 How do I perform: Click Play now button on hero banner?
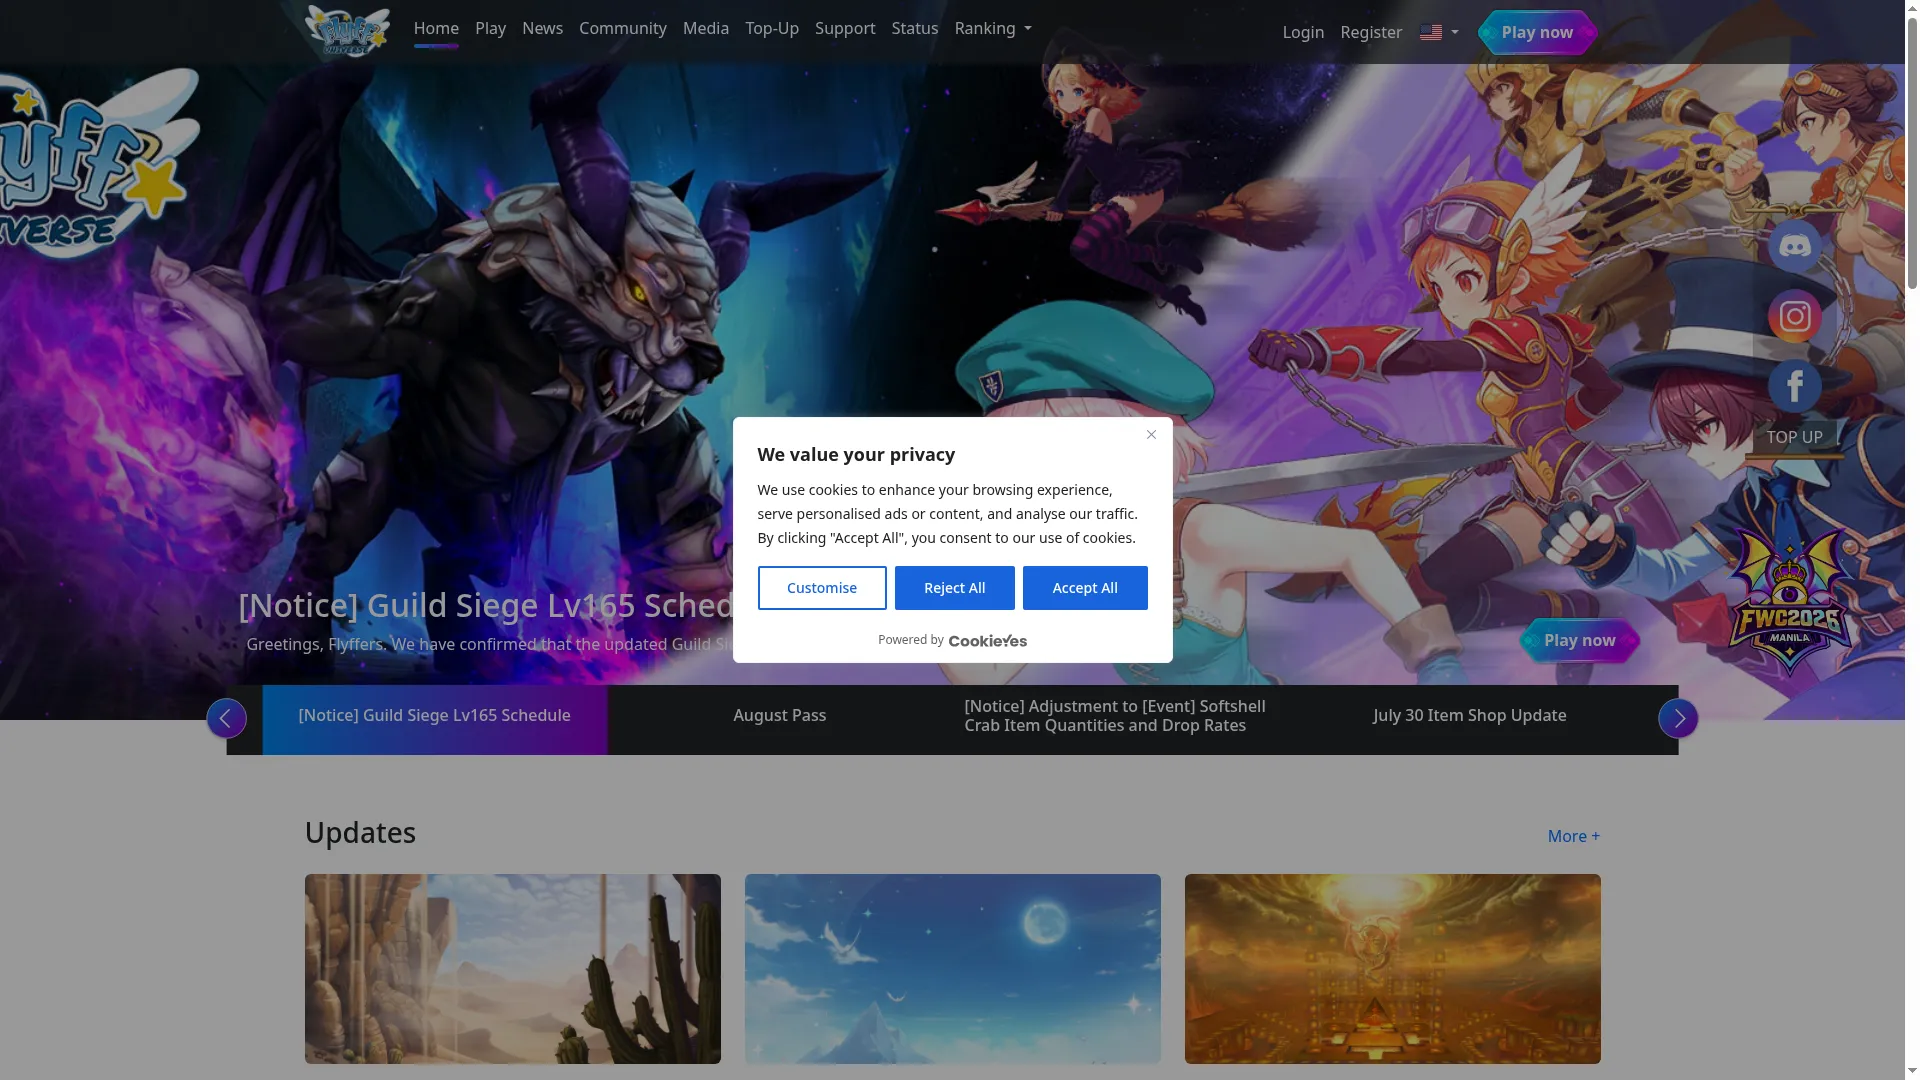1579,640
